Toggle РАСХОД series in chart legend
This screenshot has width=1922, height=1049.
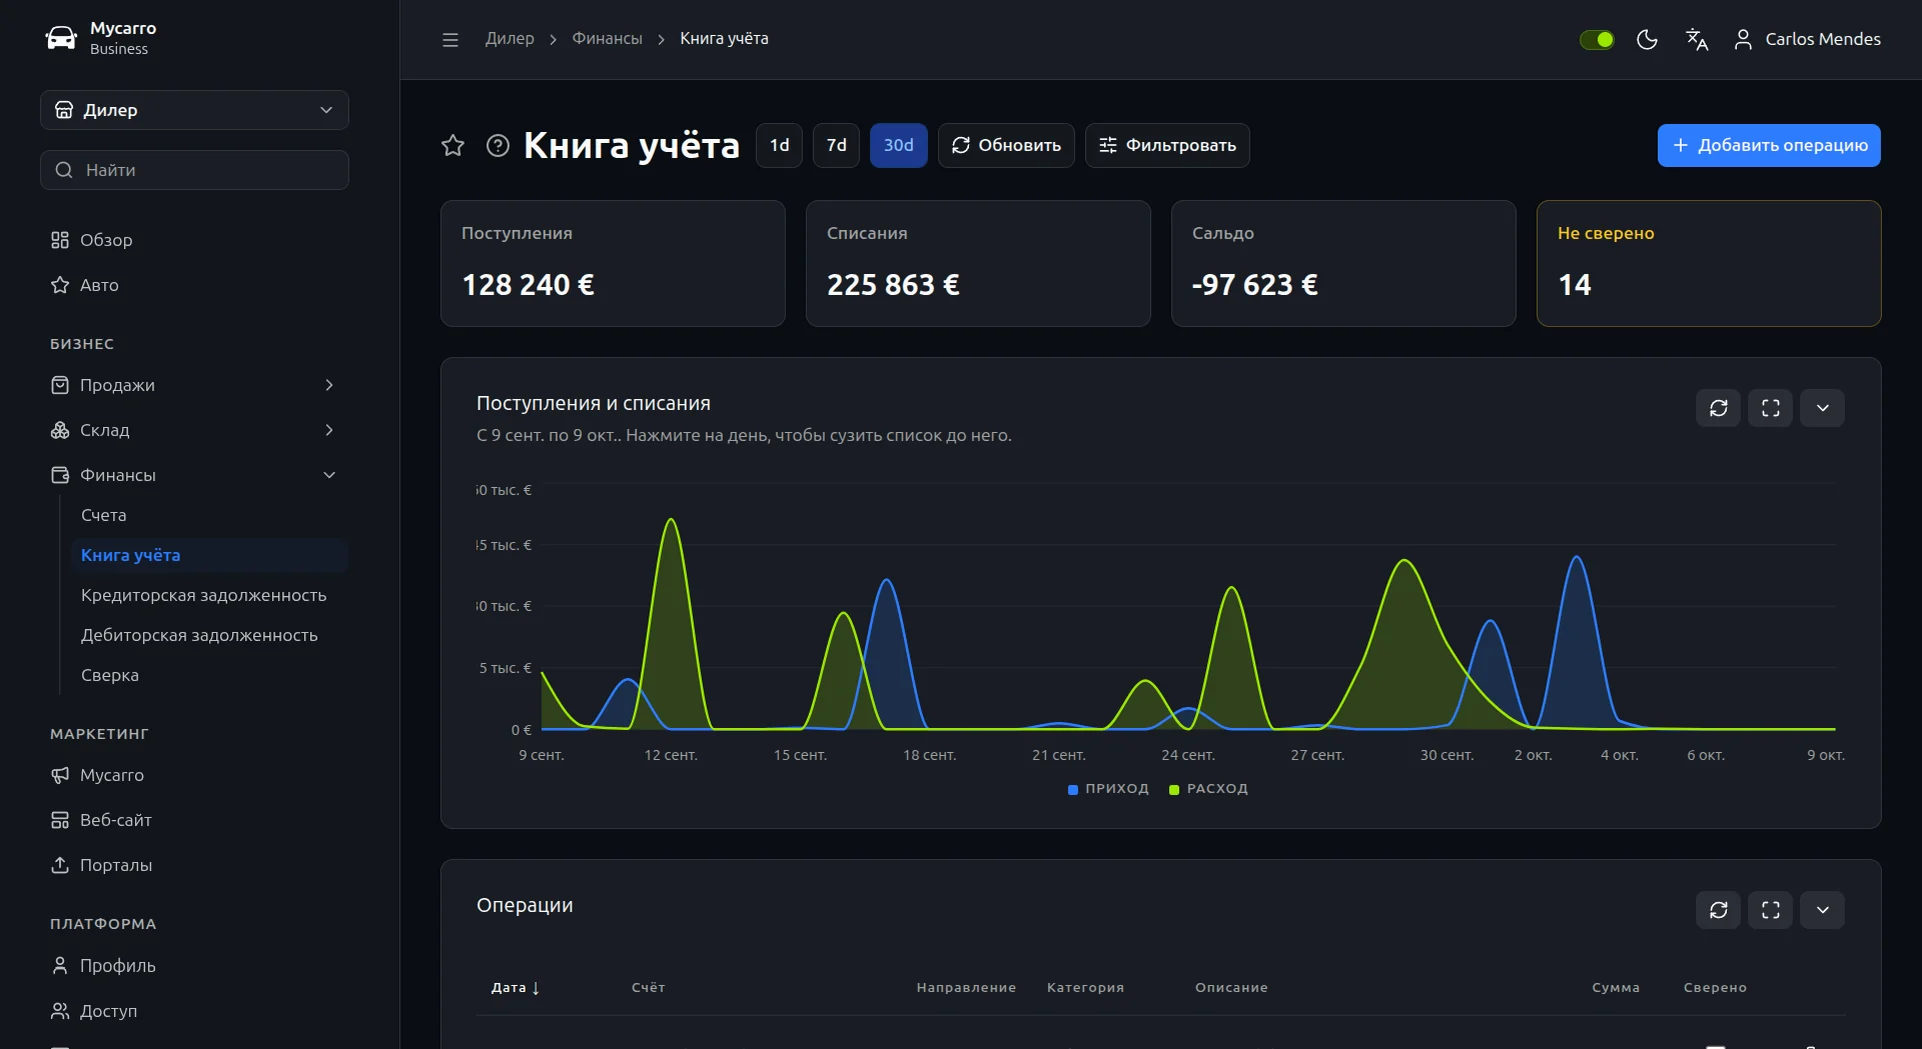(x=1208, y=789)
